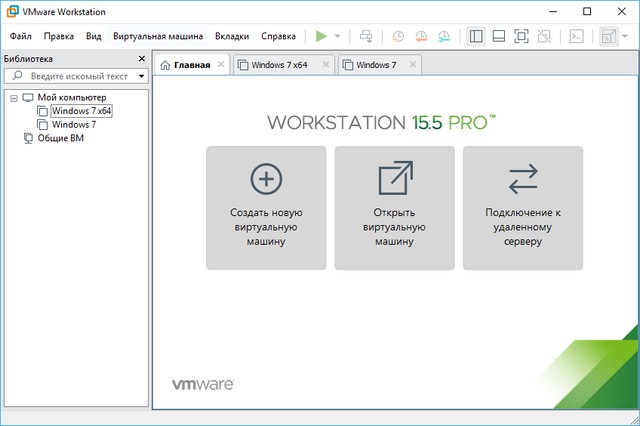Screen dimensions: 640x426
Task: Open the power options dropdown arrow
Action: pyautogui.click(x=337, y=36)
